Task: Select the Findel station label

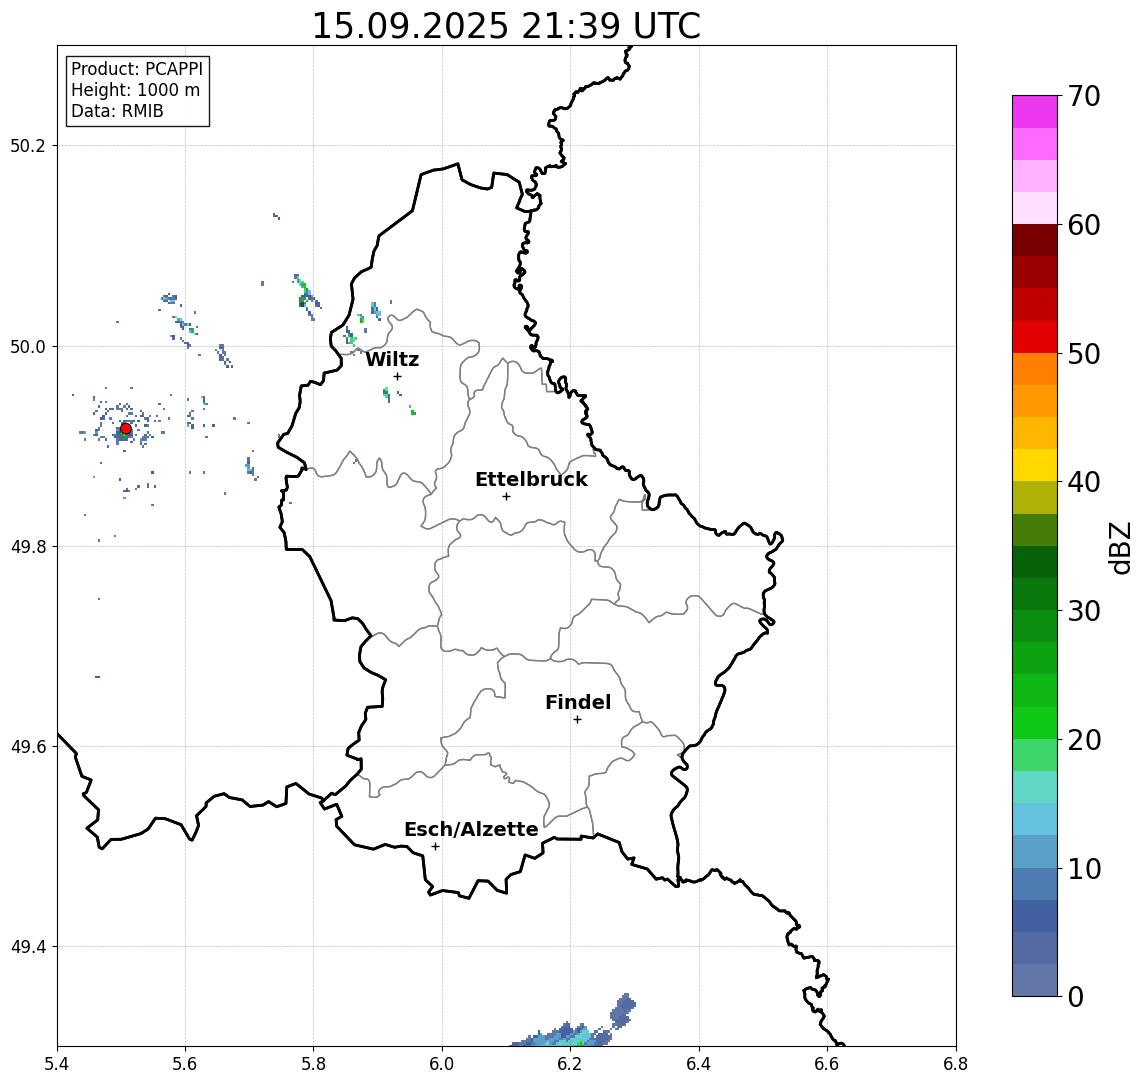Action: [x=578, y=702]
